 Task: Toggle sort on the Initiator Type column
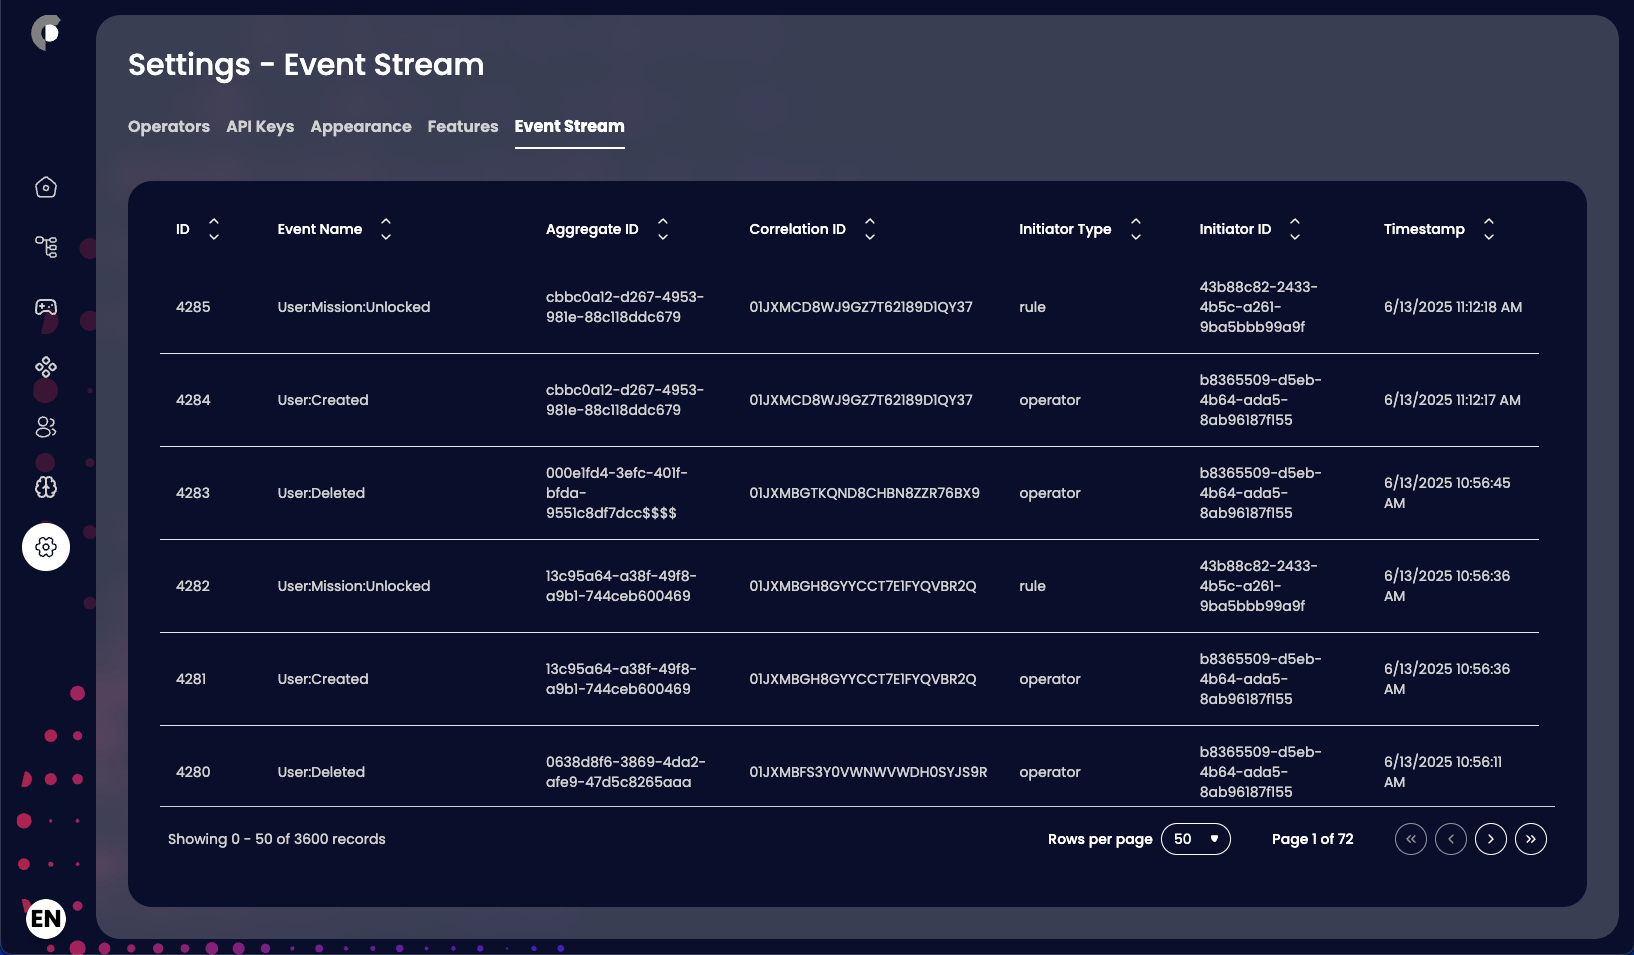click(x=1135, y=229)
